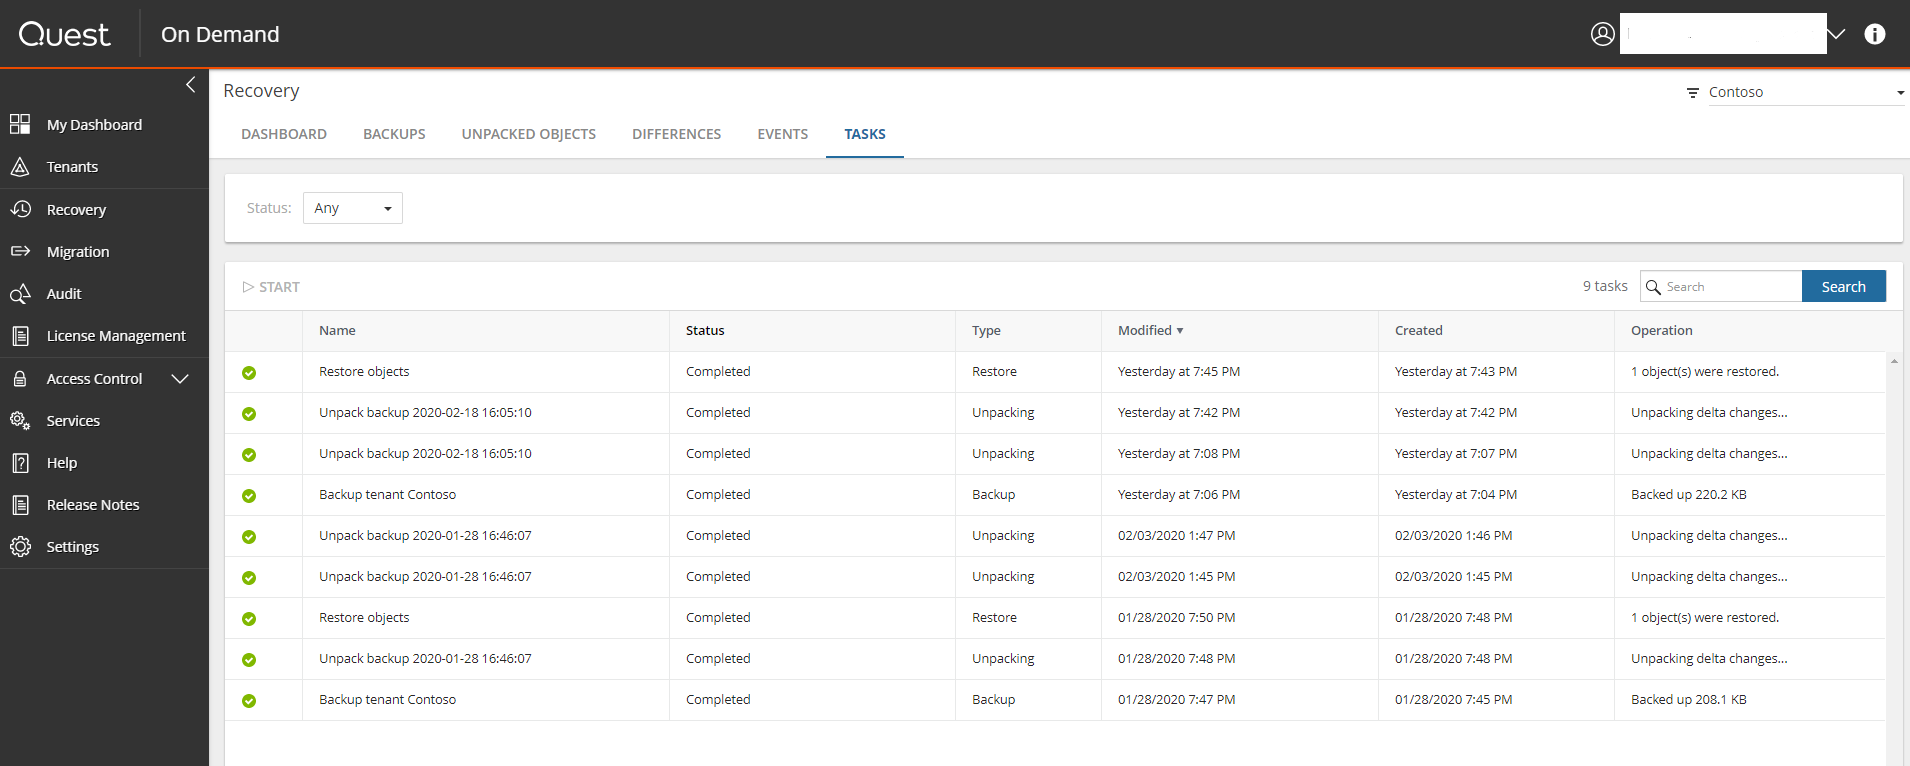Image resolution: width=1910 pixels, height=766 pixels.
Task: Collapse the sidebar with the left chevron
Action: [190, 85]
